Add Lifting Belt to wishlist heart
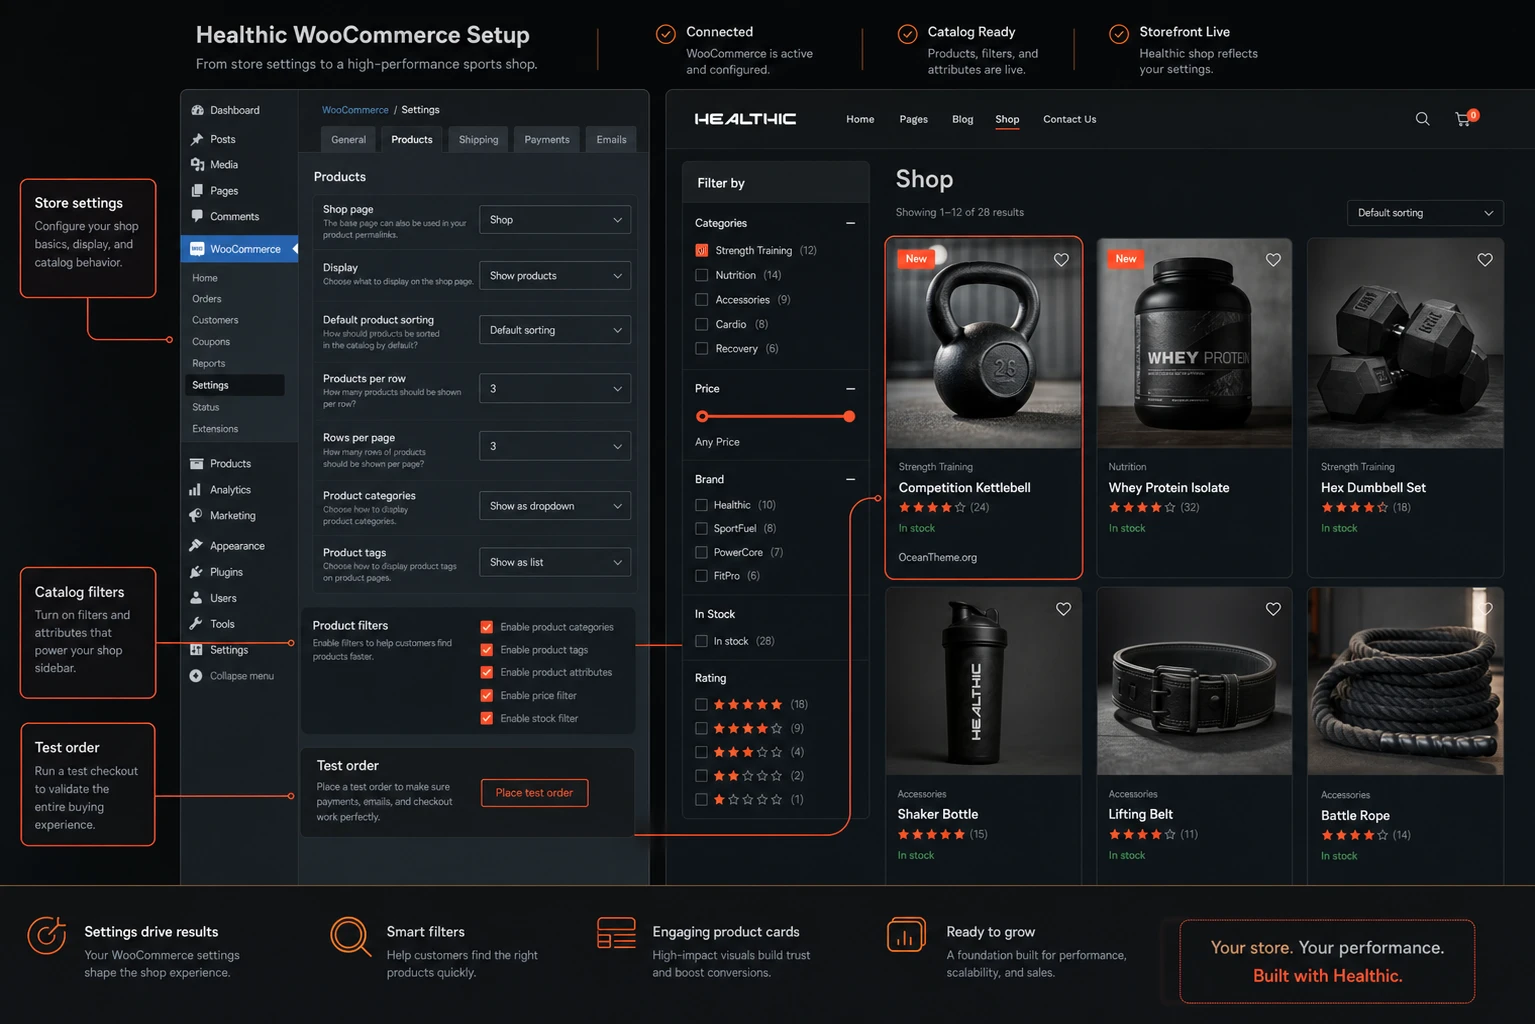The width and height of the screenshot is (1535, 1024). coord(1273,609)
